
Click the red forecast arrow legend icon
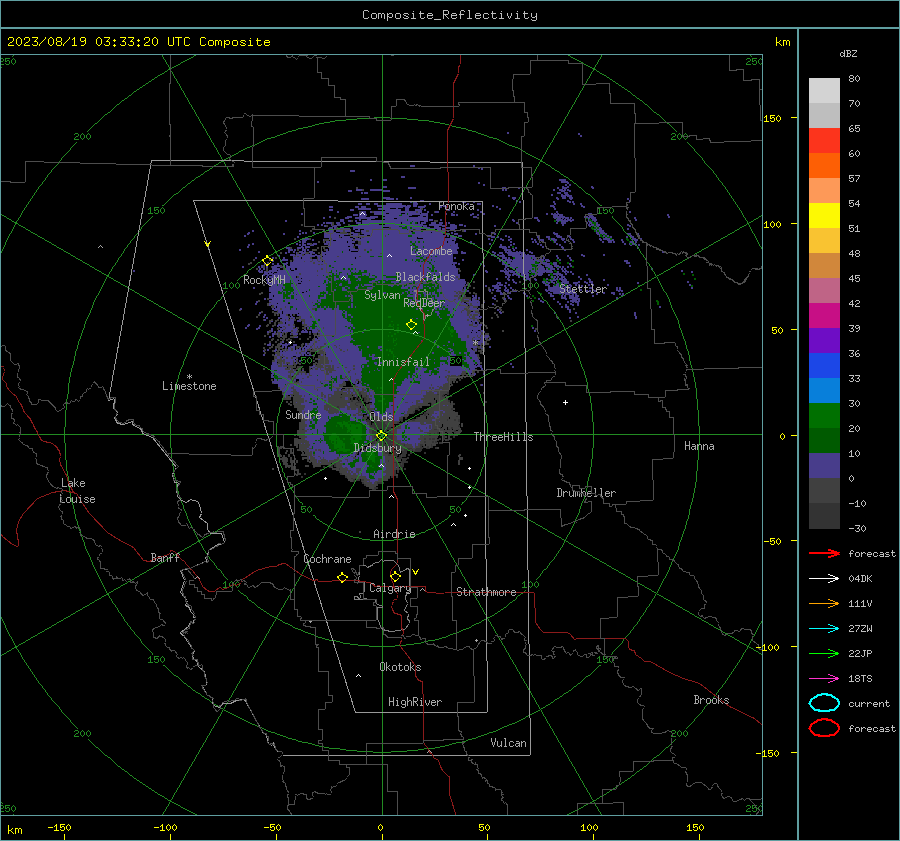point(824,553)
